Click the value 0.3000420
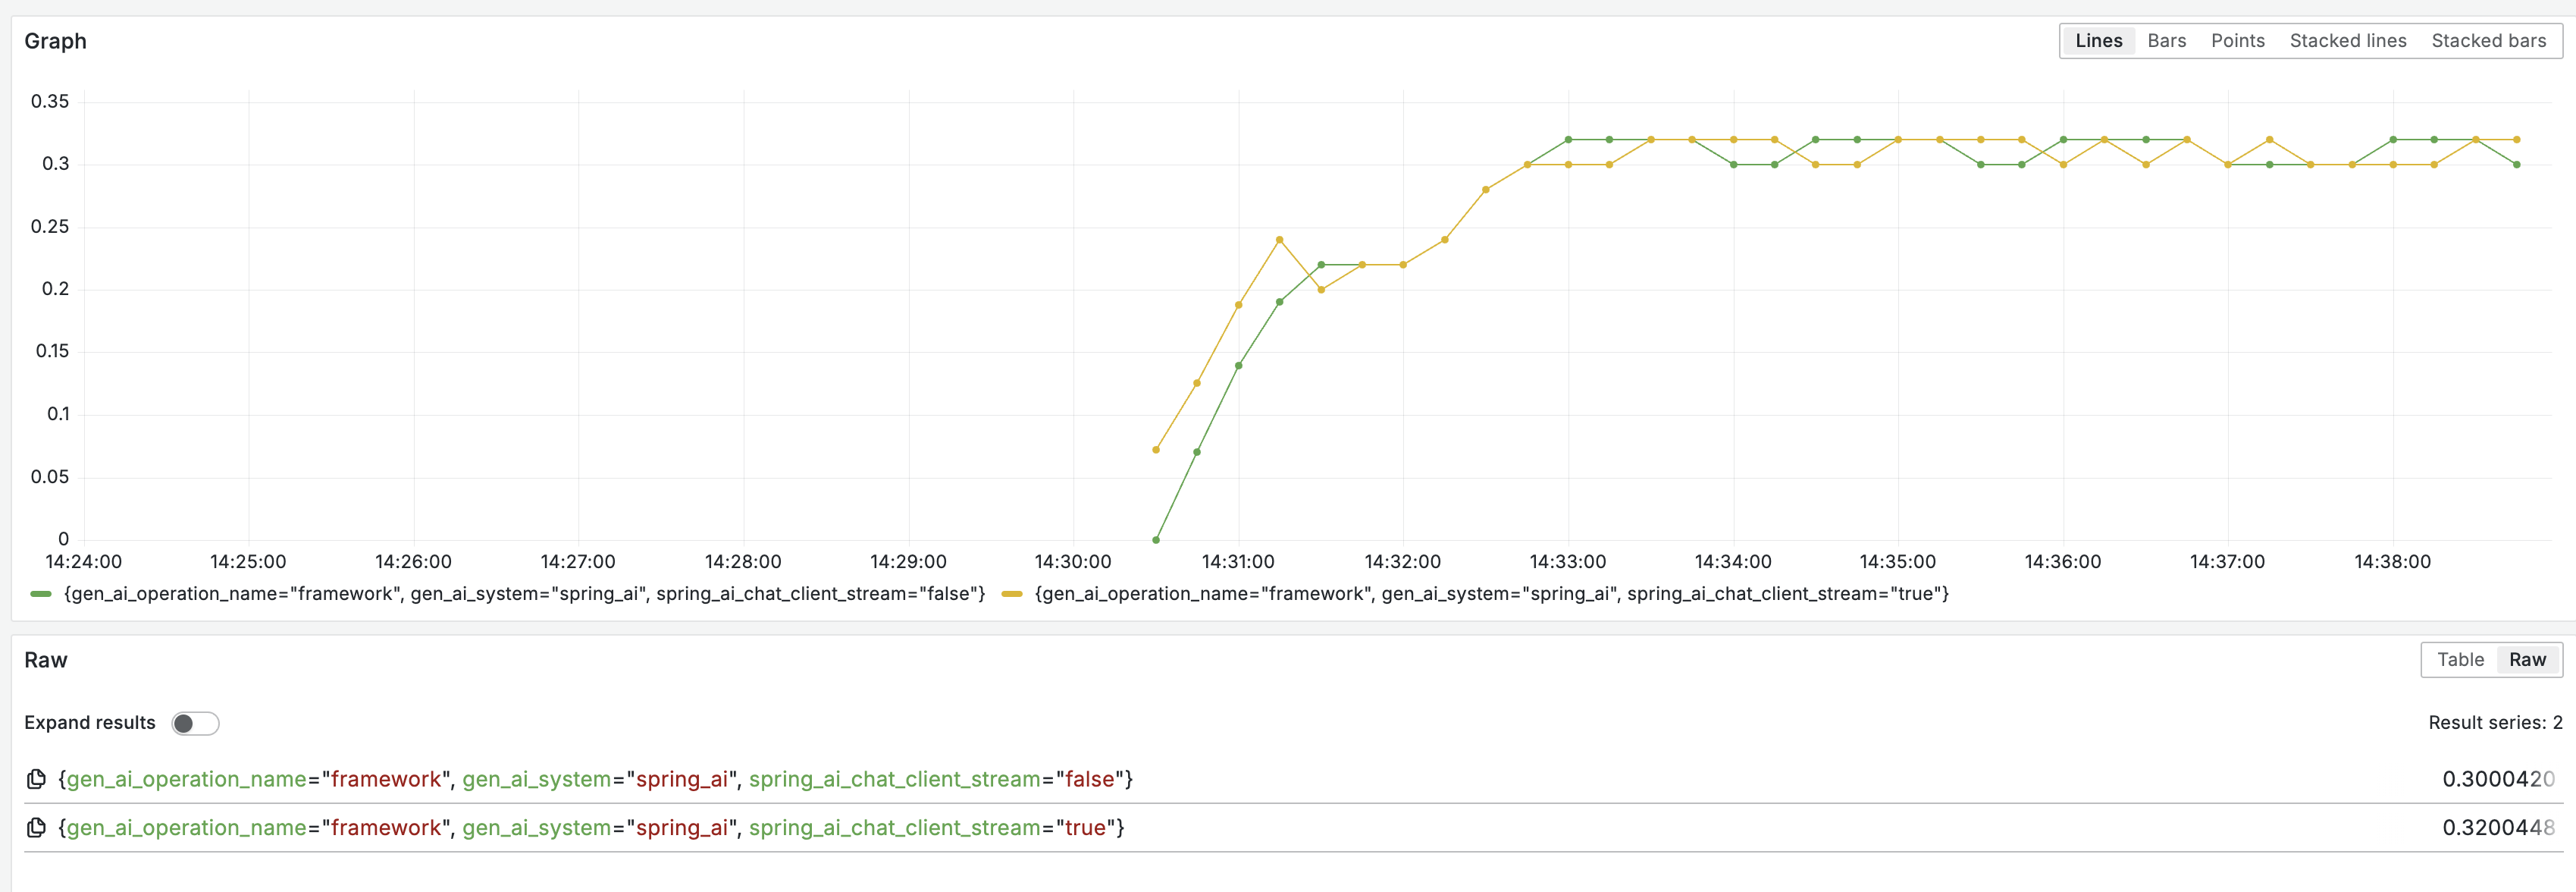Screen dimensions: 2576x892 tap(2498, 779)
